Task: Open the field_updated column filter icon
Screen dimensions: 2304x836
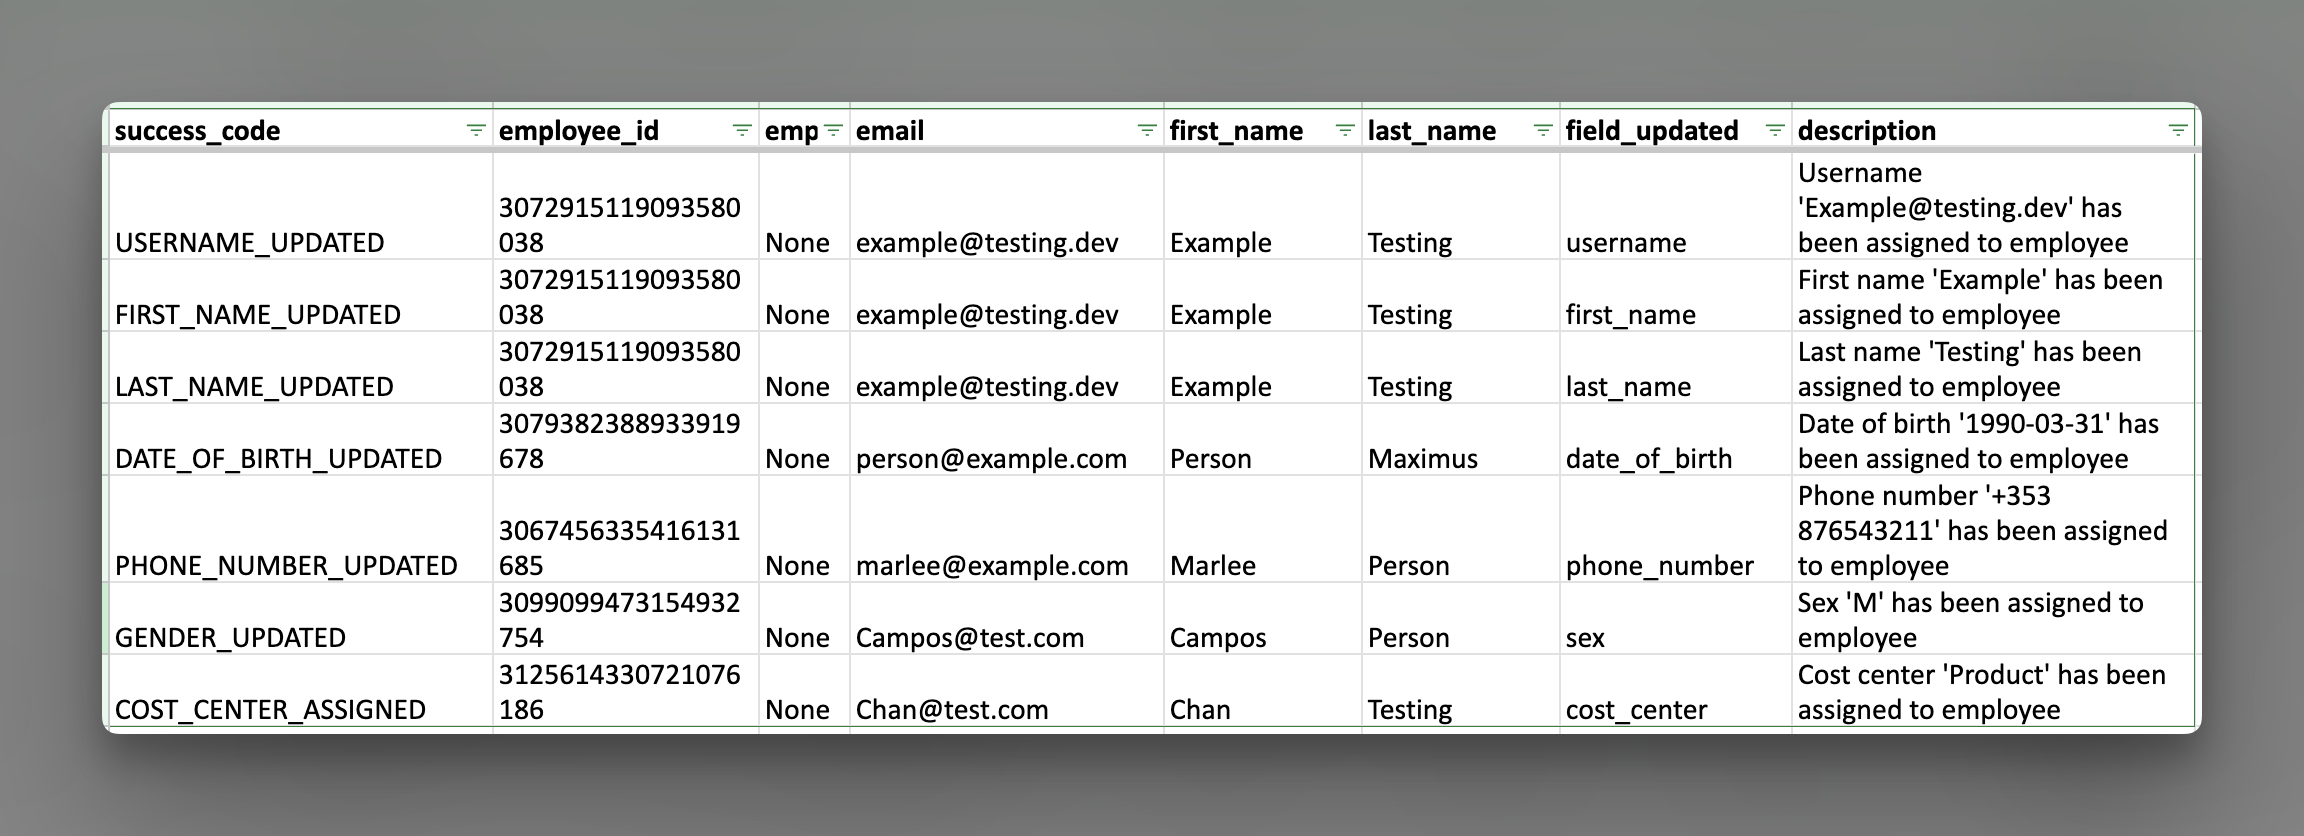Action: click(1775, 131)
